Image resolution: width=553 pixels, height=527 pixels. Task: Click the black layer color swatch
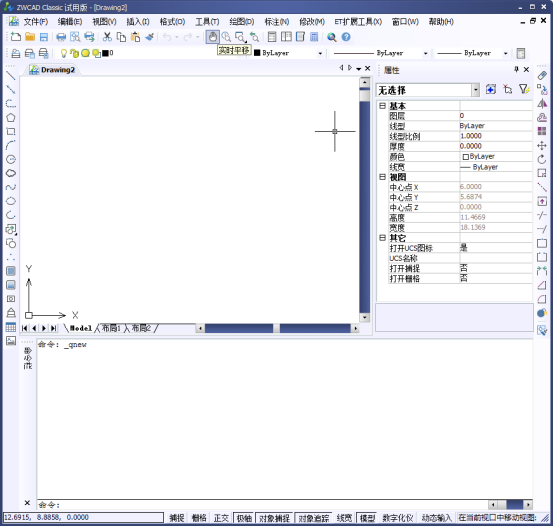tap(105, 53)
